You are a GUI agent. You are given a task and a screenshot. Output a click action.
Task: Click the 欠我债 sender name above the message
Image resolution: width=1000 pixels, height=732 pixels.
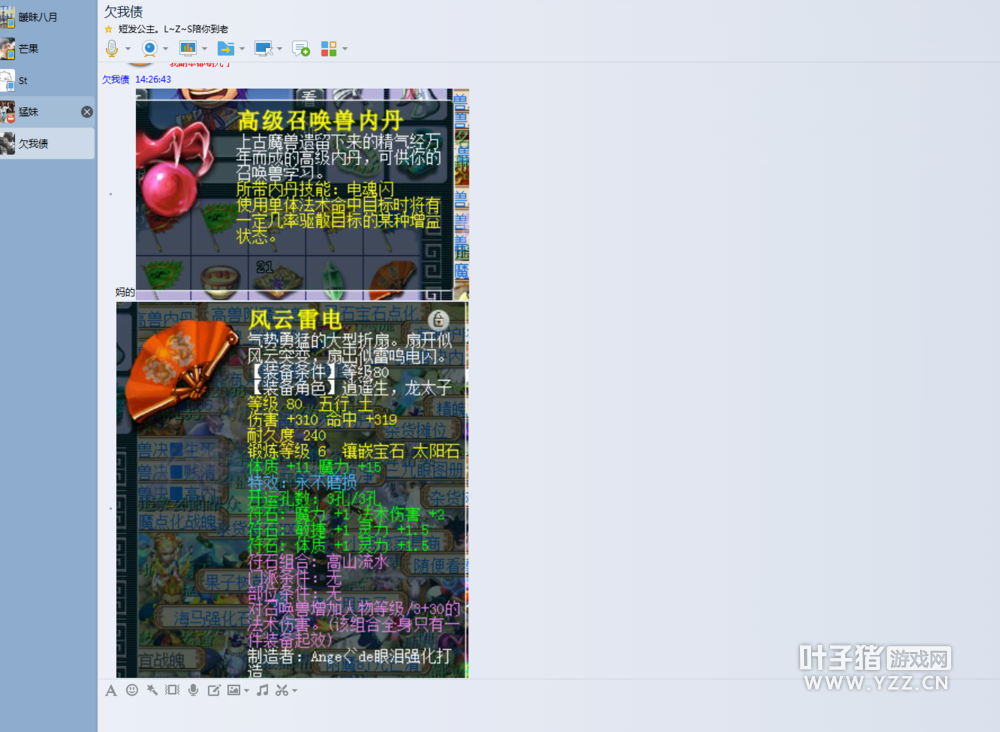point(115,80)
